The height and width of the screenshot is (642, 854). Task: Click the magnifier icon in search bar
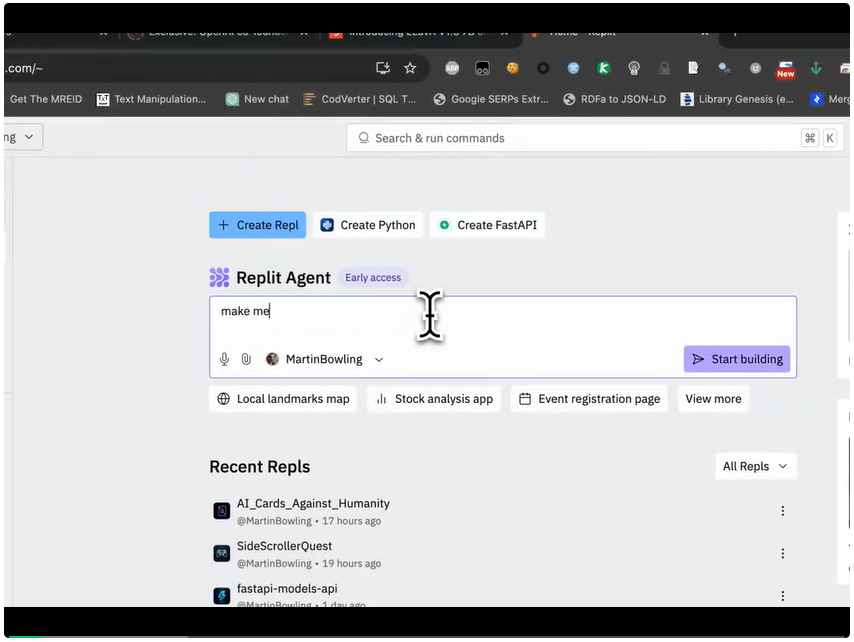click(x=364, y=138)
